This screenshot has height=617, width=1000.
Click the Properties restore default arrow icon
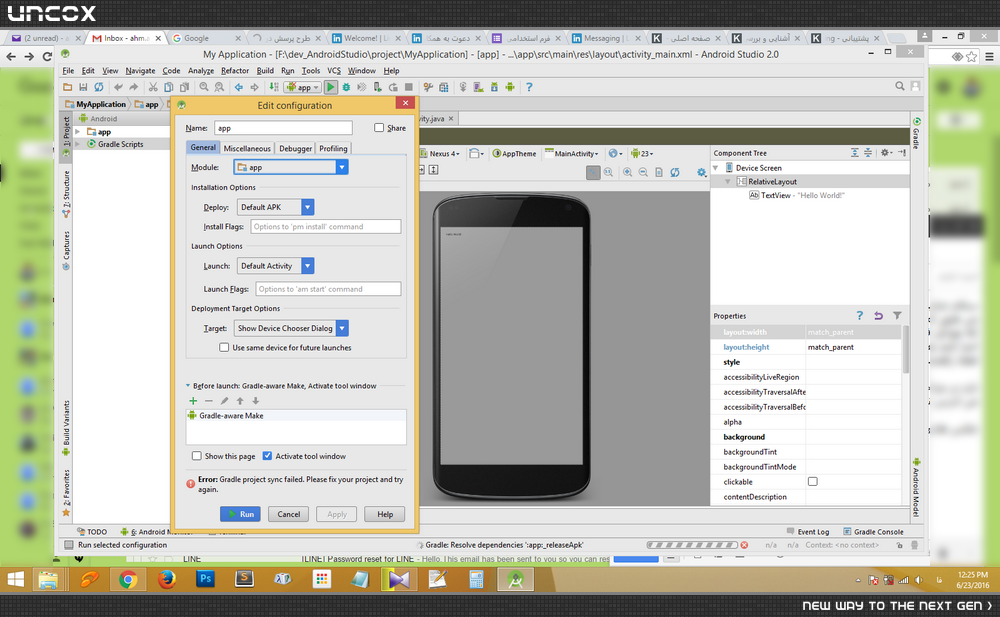[878, 315]
